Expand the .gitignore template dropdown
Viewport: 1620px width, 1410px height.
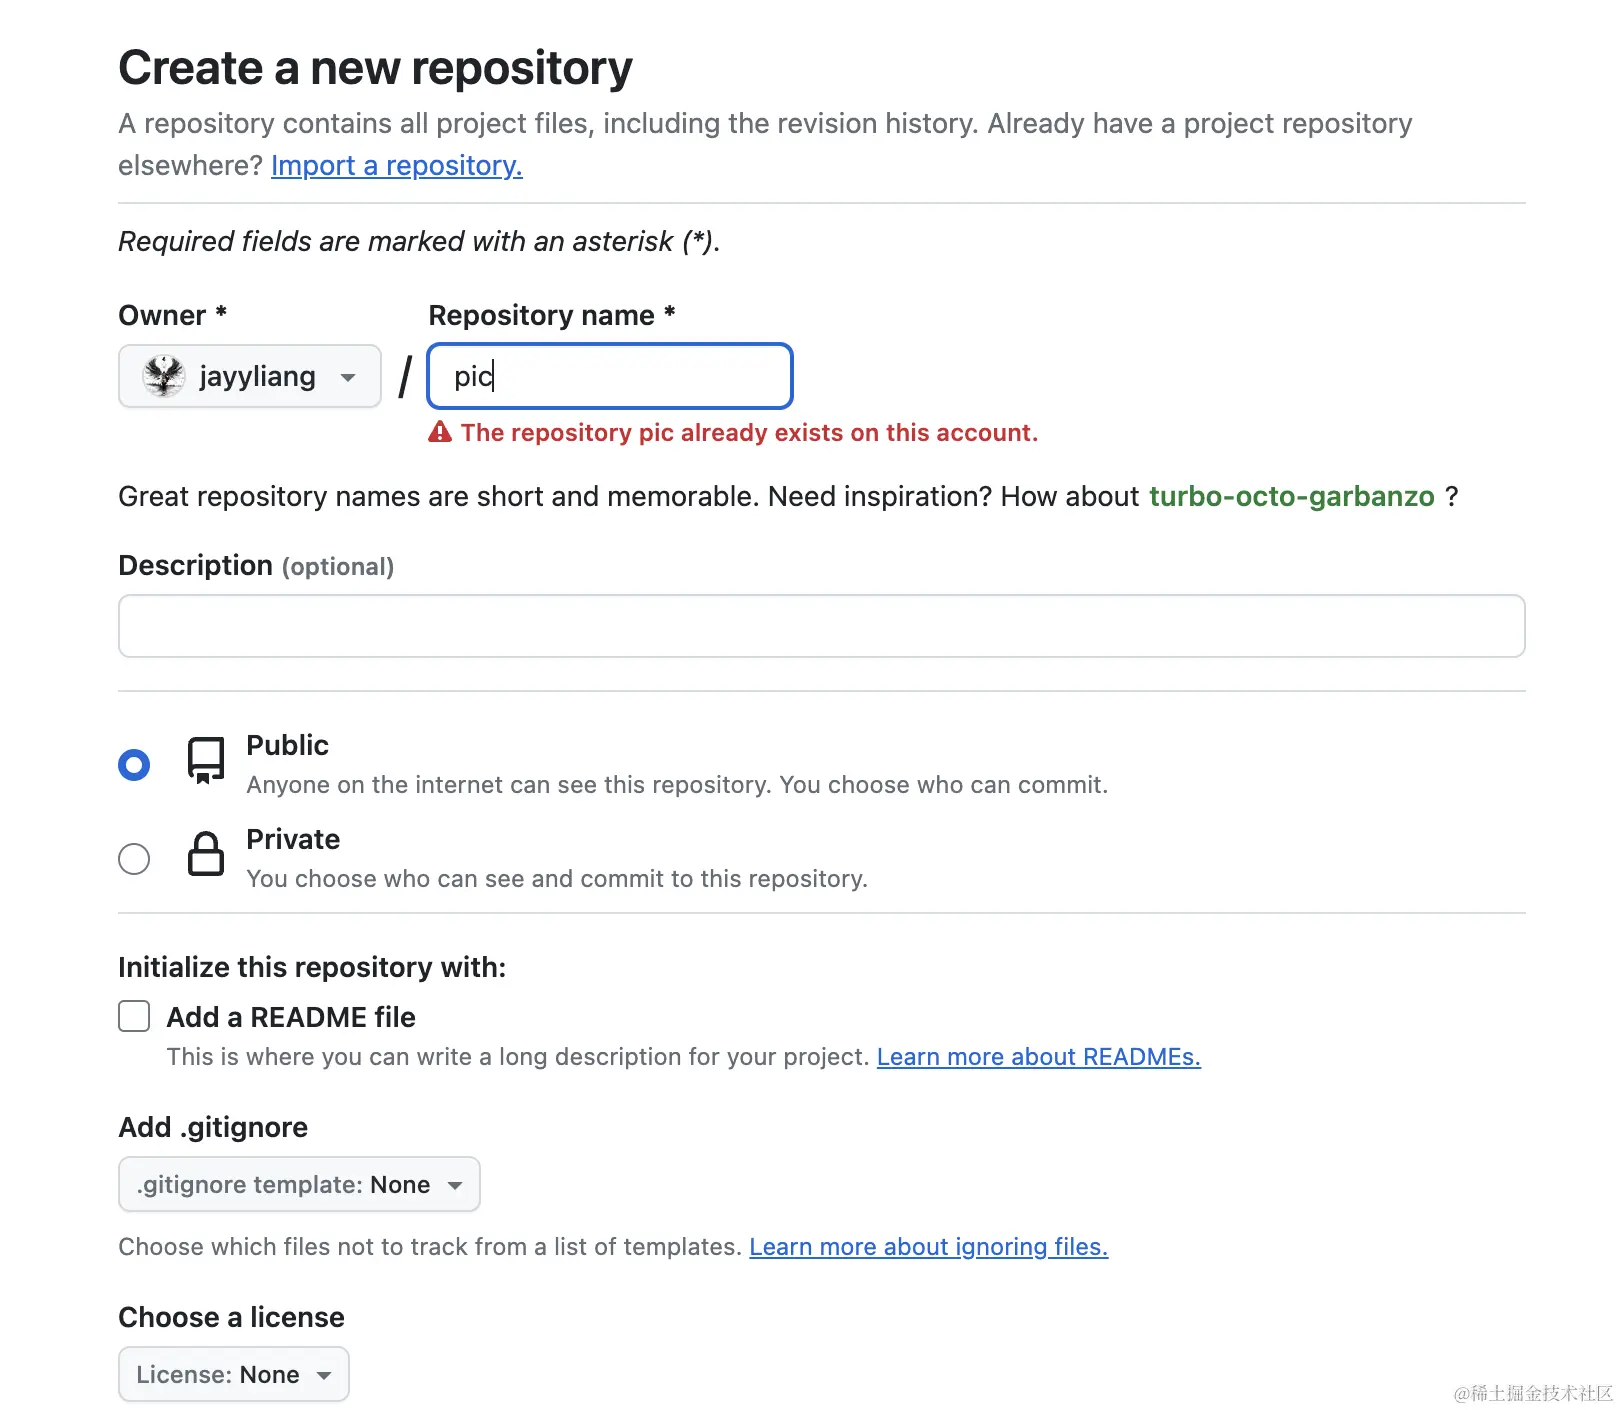299,1184
